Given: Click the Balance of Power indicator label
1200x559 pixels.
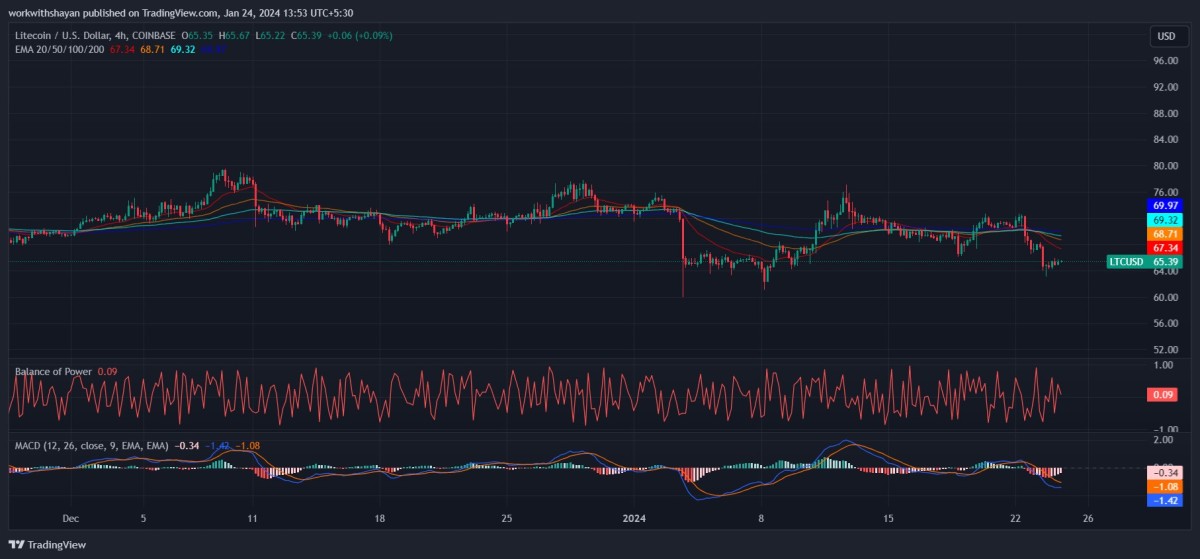Looking at the screenshot, I should point(53,372).
